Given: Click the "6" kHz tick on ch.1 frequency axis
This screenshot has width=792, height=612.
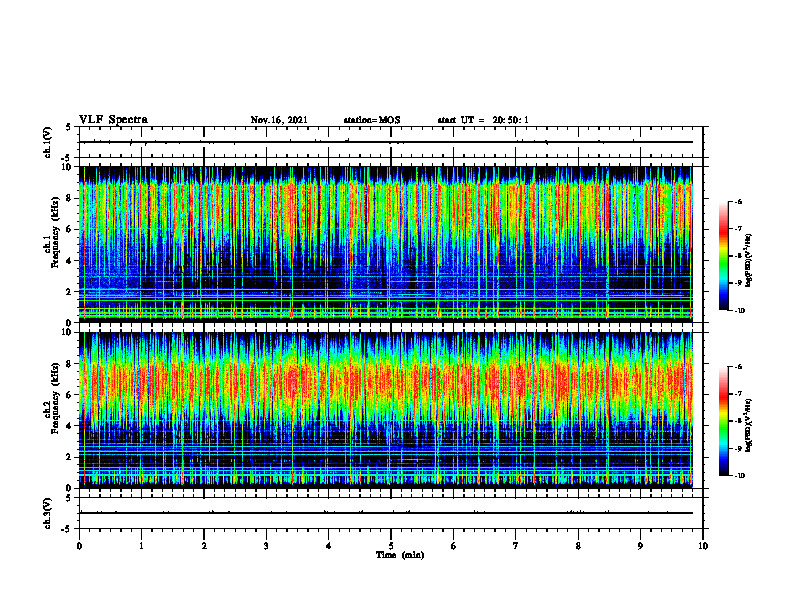Looking at the screenshot, I should pyautogui.click(x=70, y=230).
